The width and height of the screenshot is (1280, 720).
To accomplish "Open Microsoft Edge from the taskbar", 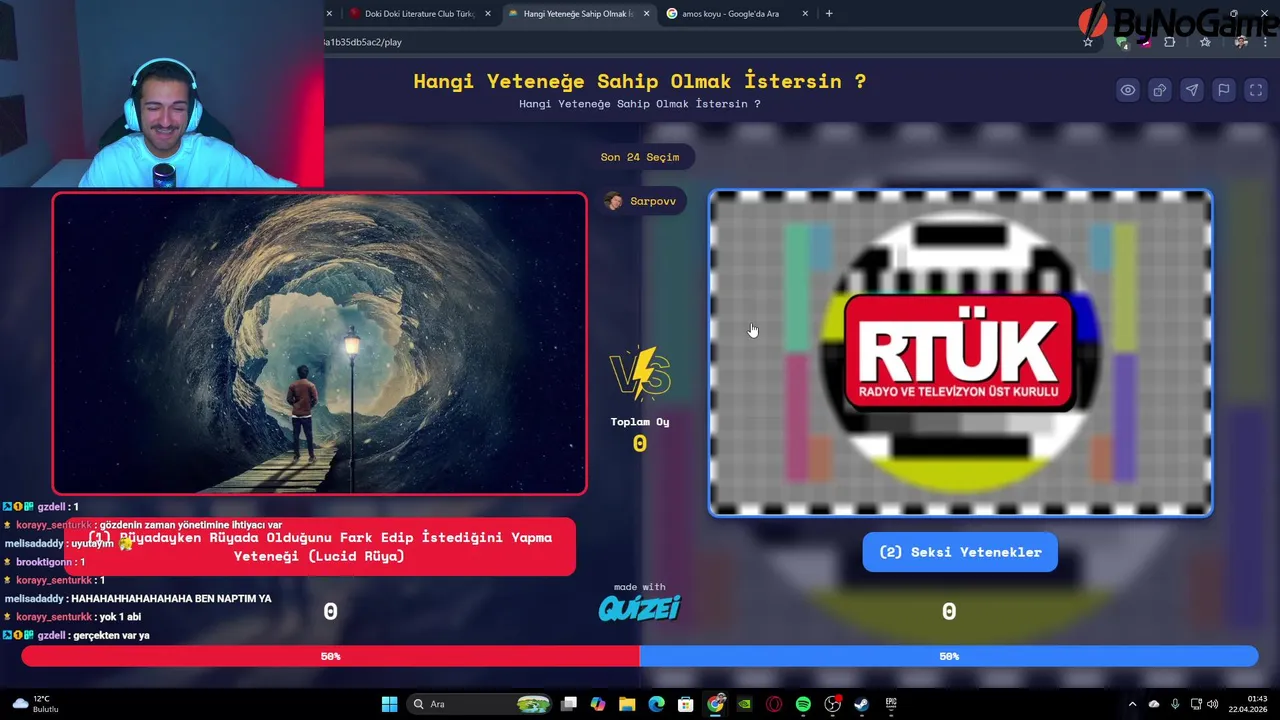I will [657, 704].
